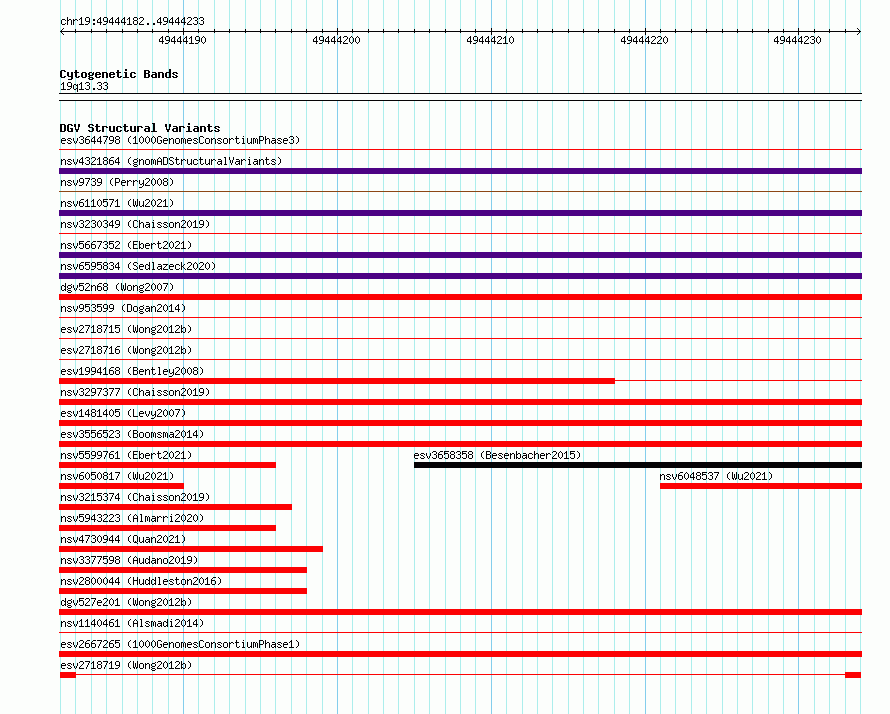Open variant nsv6110571 (Wu2021)
890x714 pixels.
[x=117, y=203]
